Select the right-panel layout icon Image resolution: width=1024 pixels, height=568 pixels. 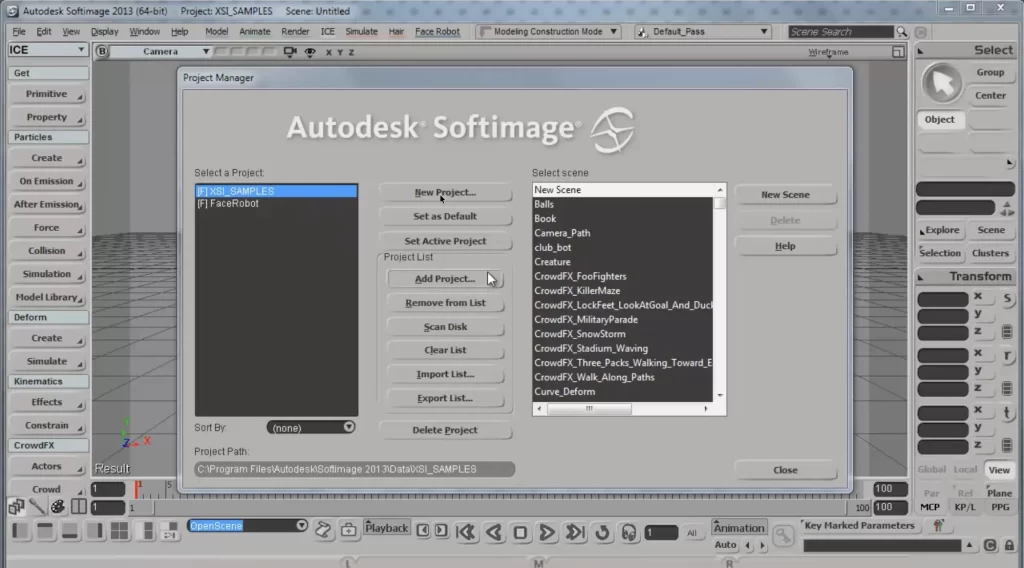[95, 531]
